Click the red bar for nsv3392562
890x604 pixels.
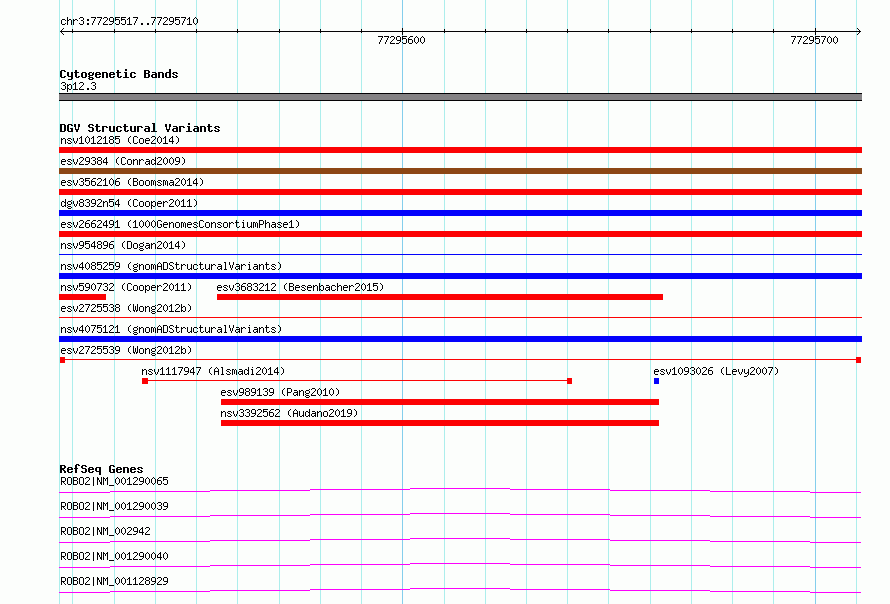pos(440,423)
